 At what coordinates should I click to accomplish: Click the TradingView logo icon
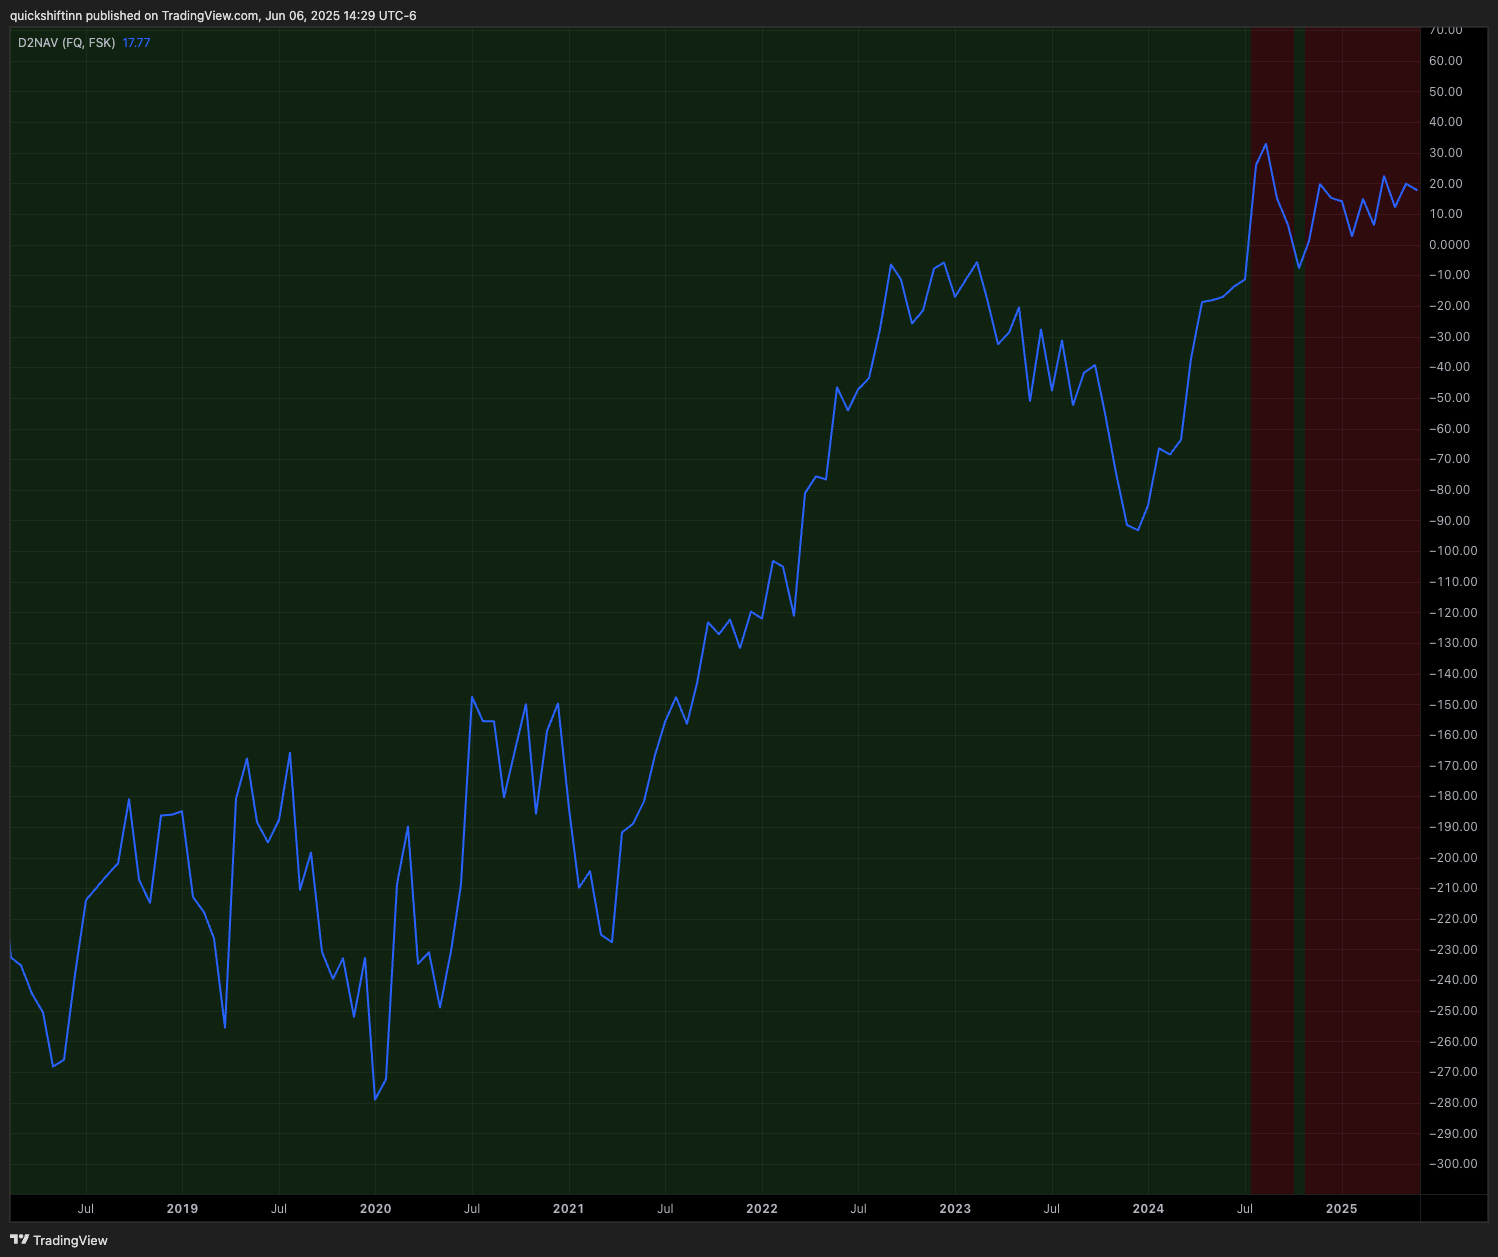click(x=19, y=1240)
